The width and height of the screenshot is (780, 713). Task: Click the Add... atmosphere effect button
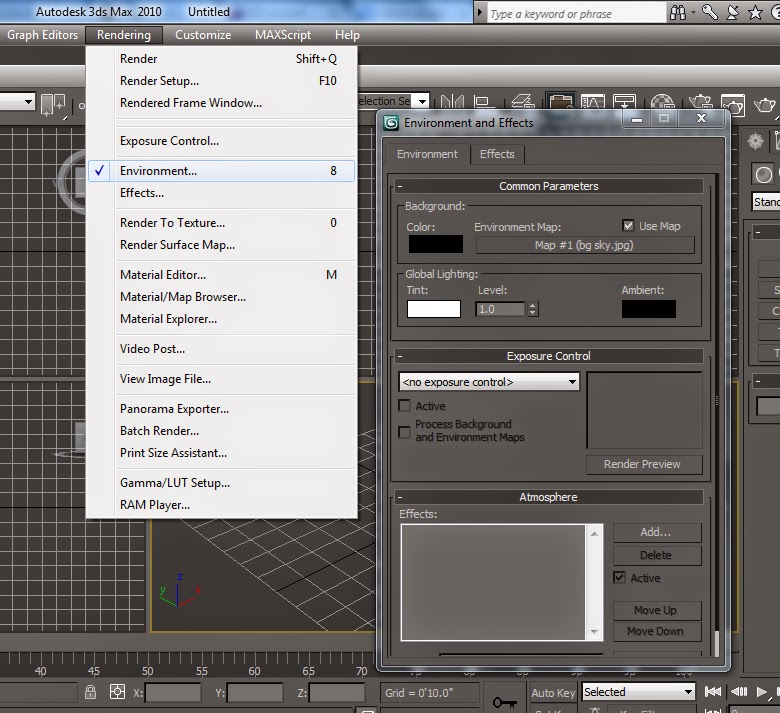click(x=657, y=532)
